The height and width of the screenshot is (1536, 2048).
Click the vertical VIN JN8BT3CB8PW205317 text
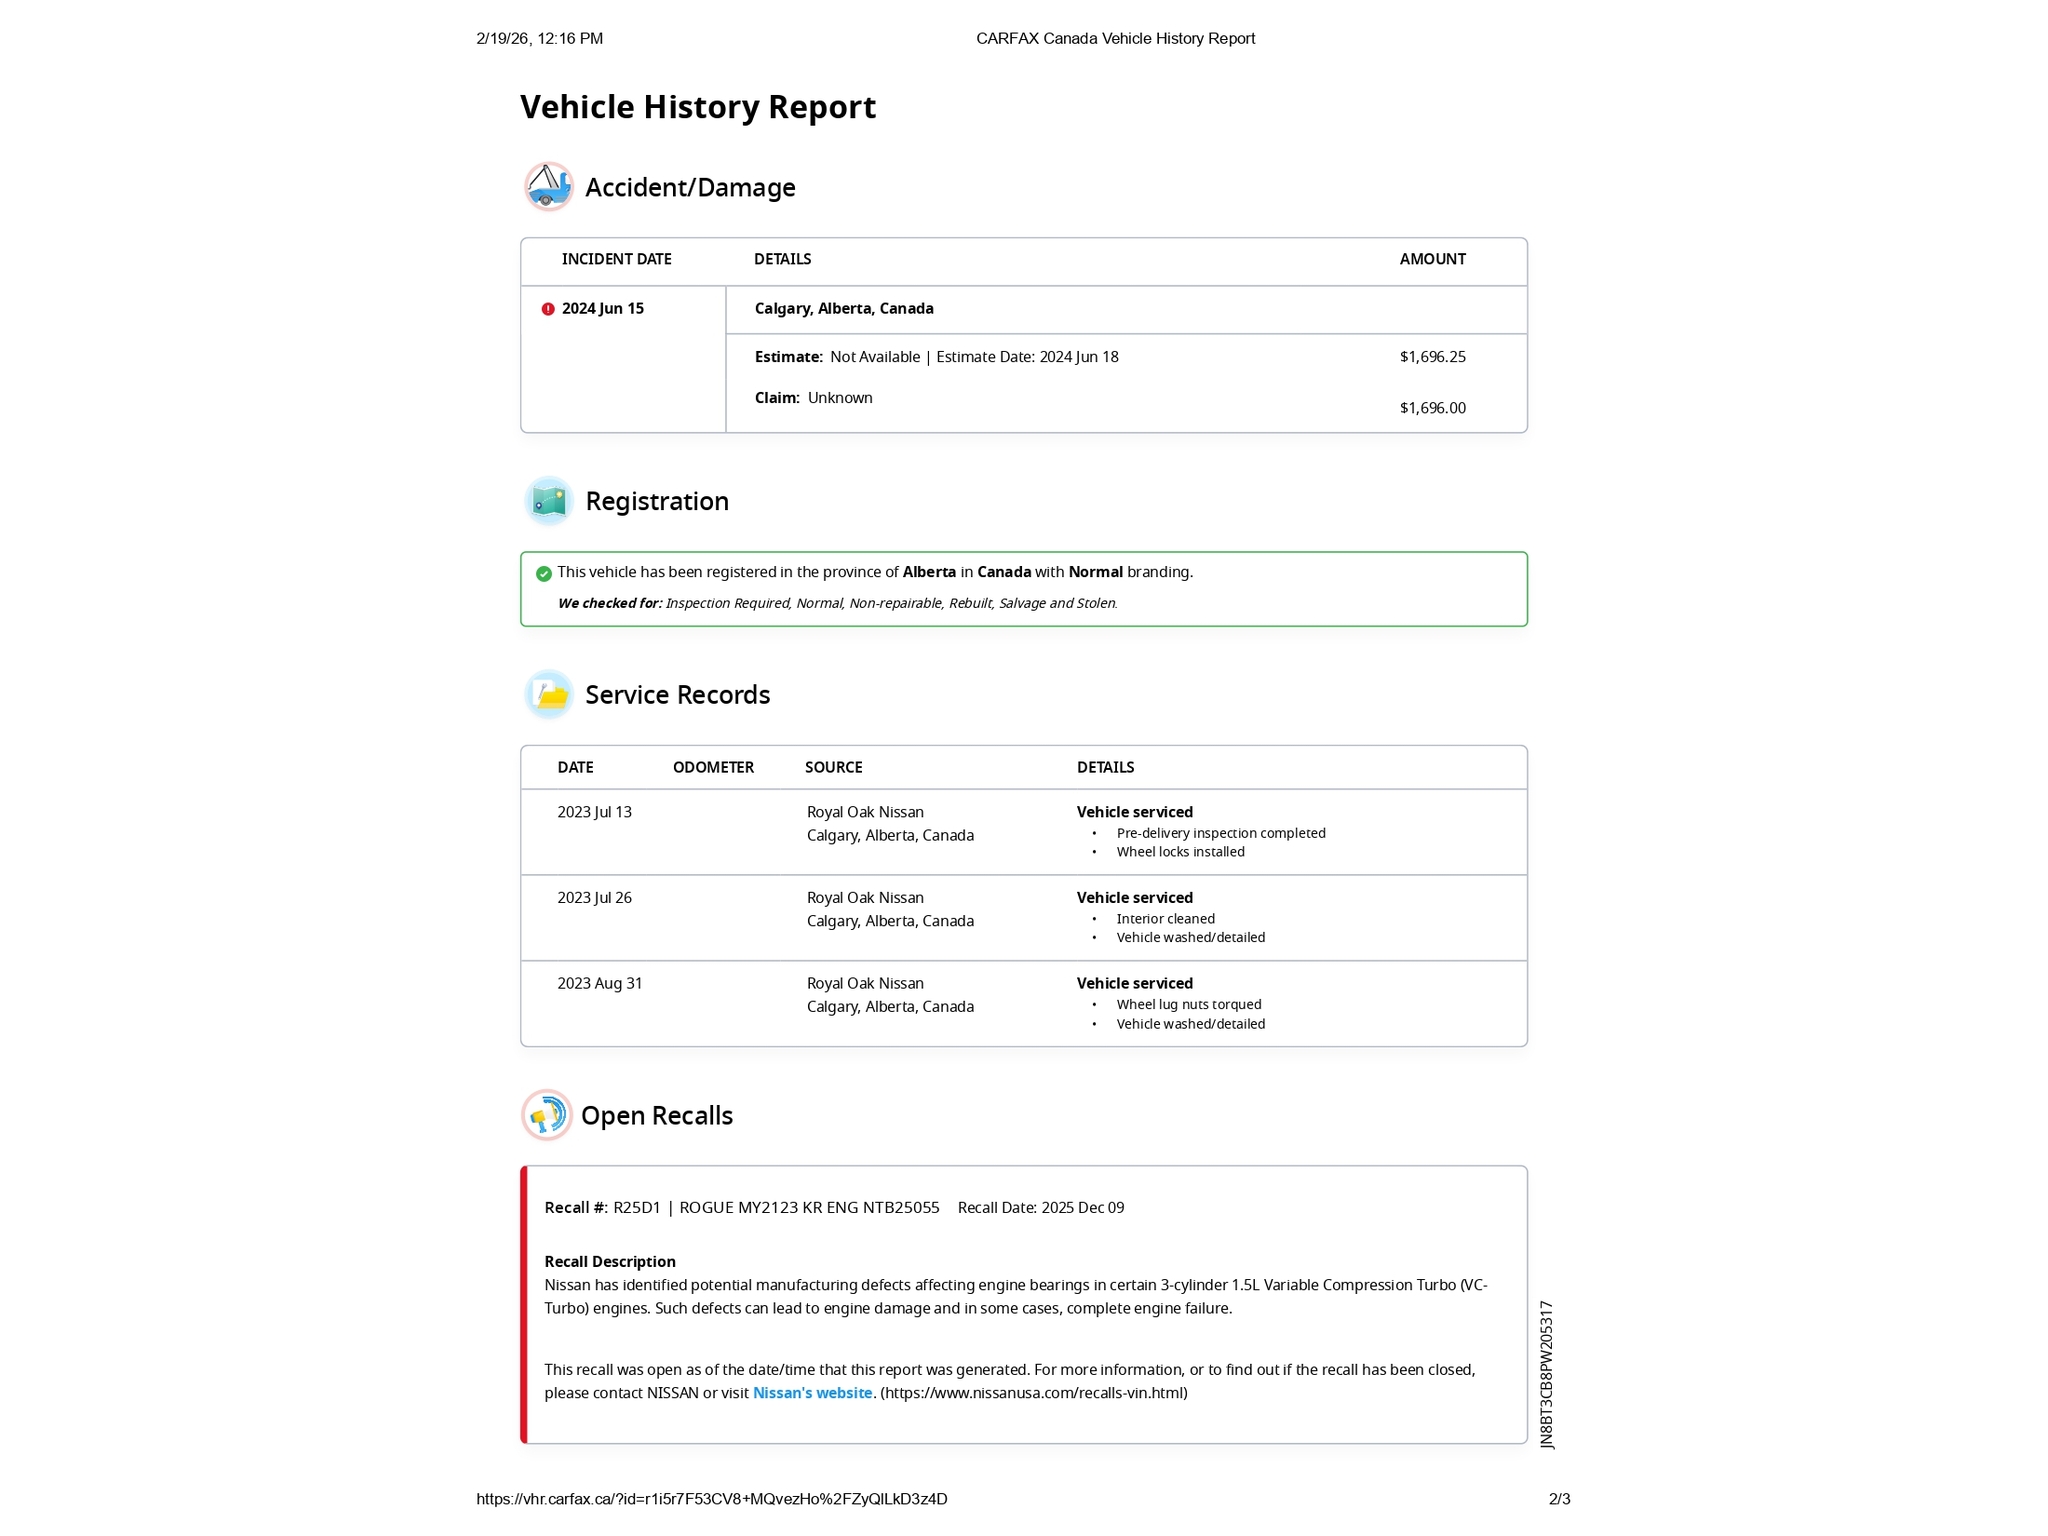coord(1547,1374)
